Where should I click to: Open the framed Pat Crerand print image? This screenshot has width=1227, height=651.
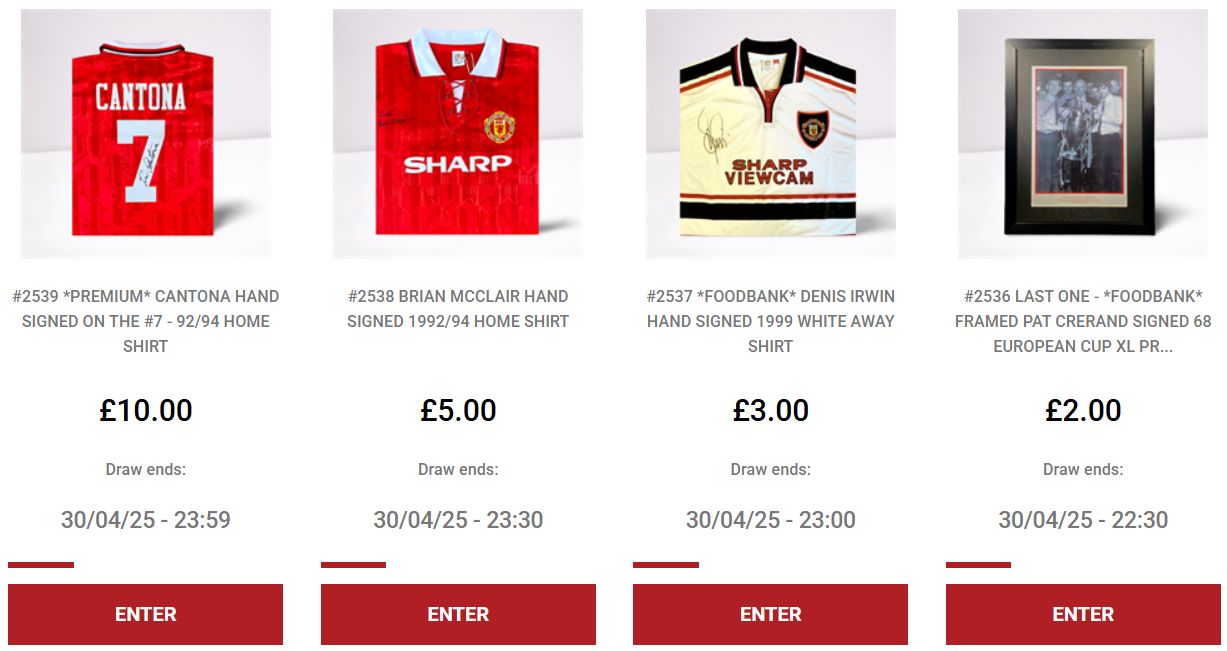tap(1083, 134)
